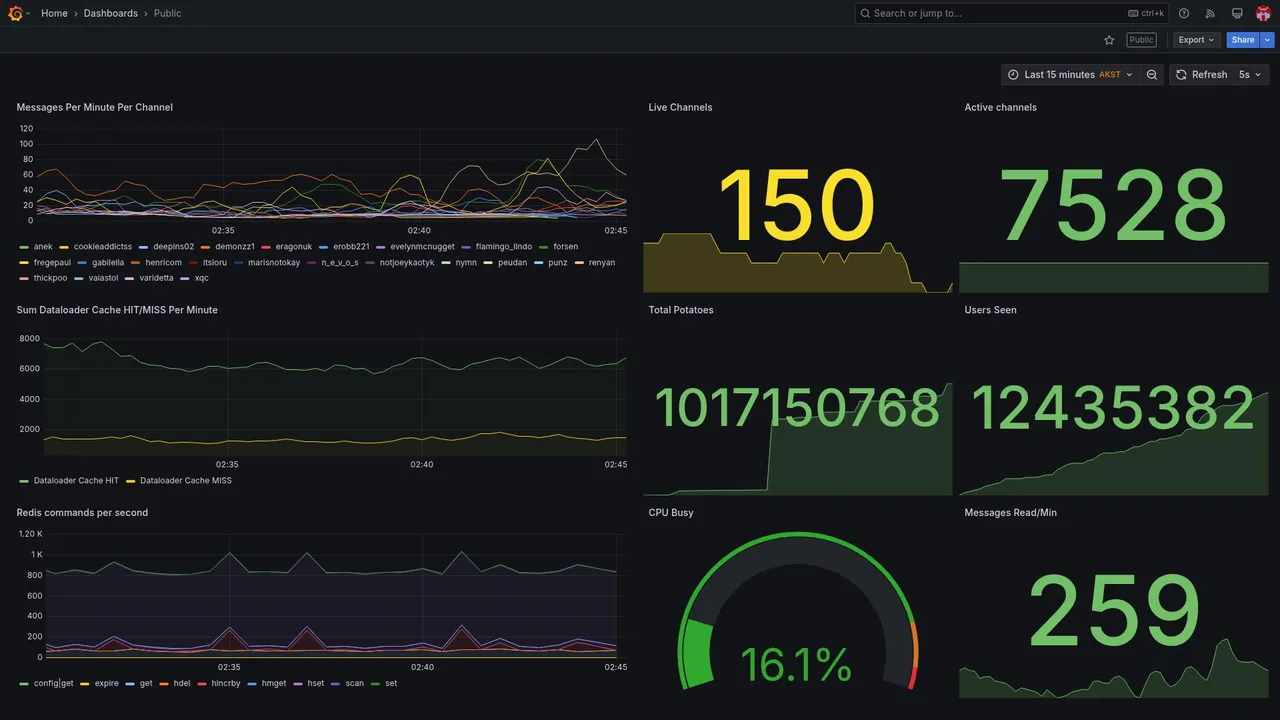Viewport: 1280px width, 720px height.
Task: Go to Home in breadcrumb
Action: (x=54, y=13)
